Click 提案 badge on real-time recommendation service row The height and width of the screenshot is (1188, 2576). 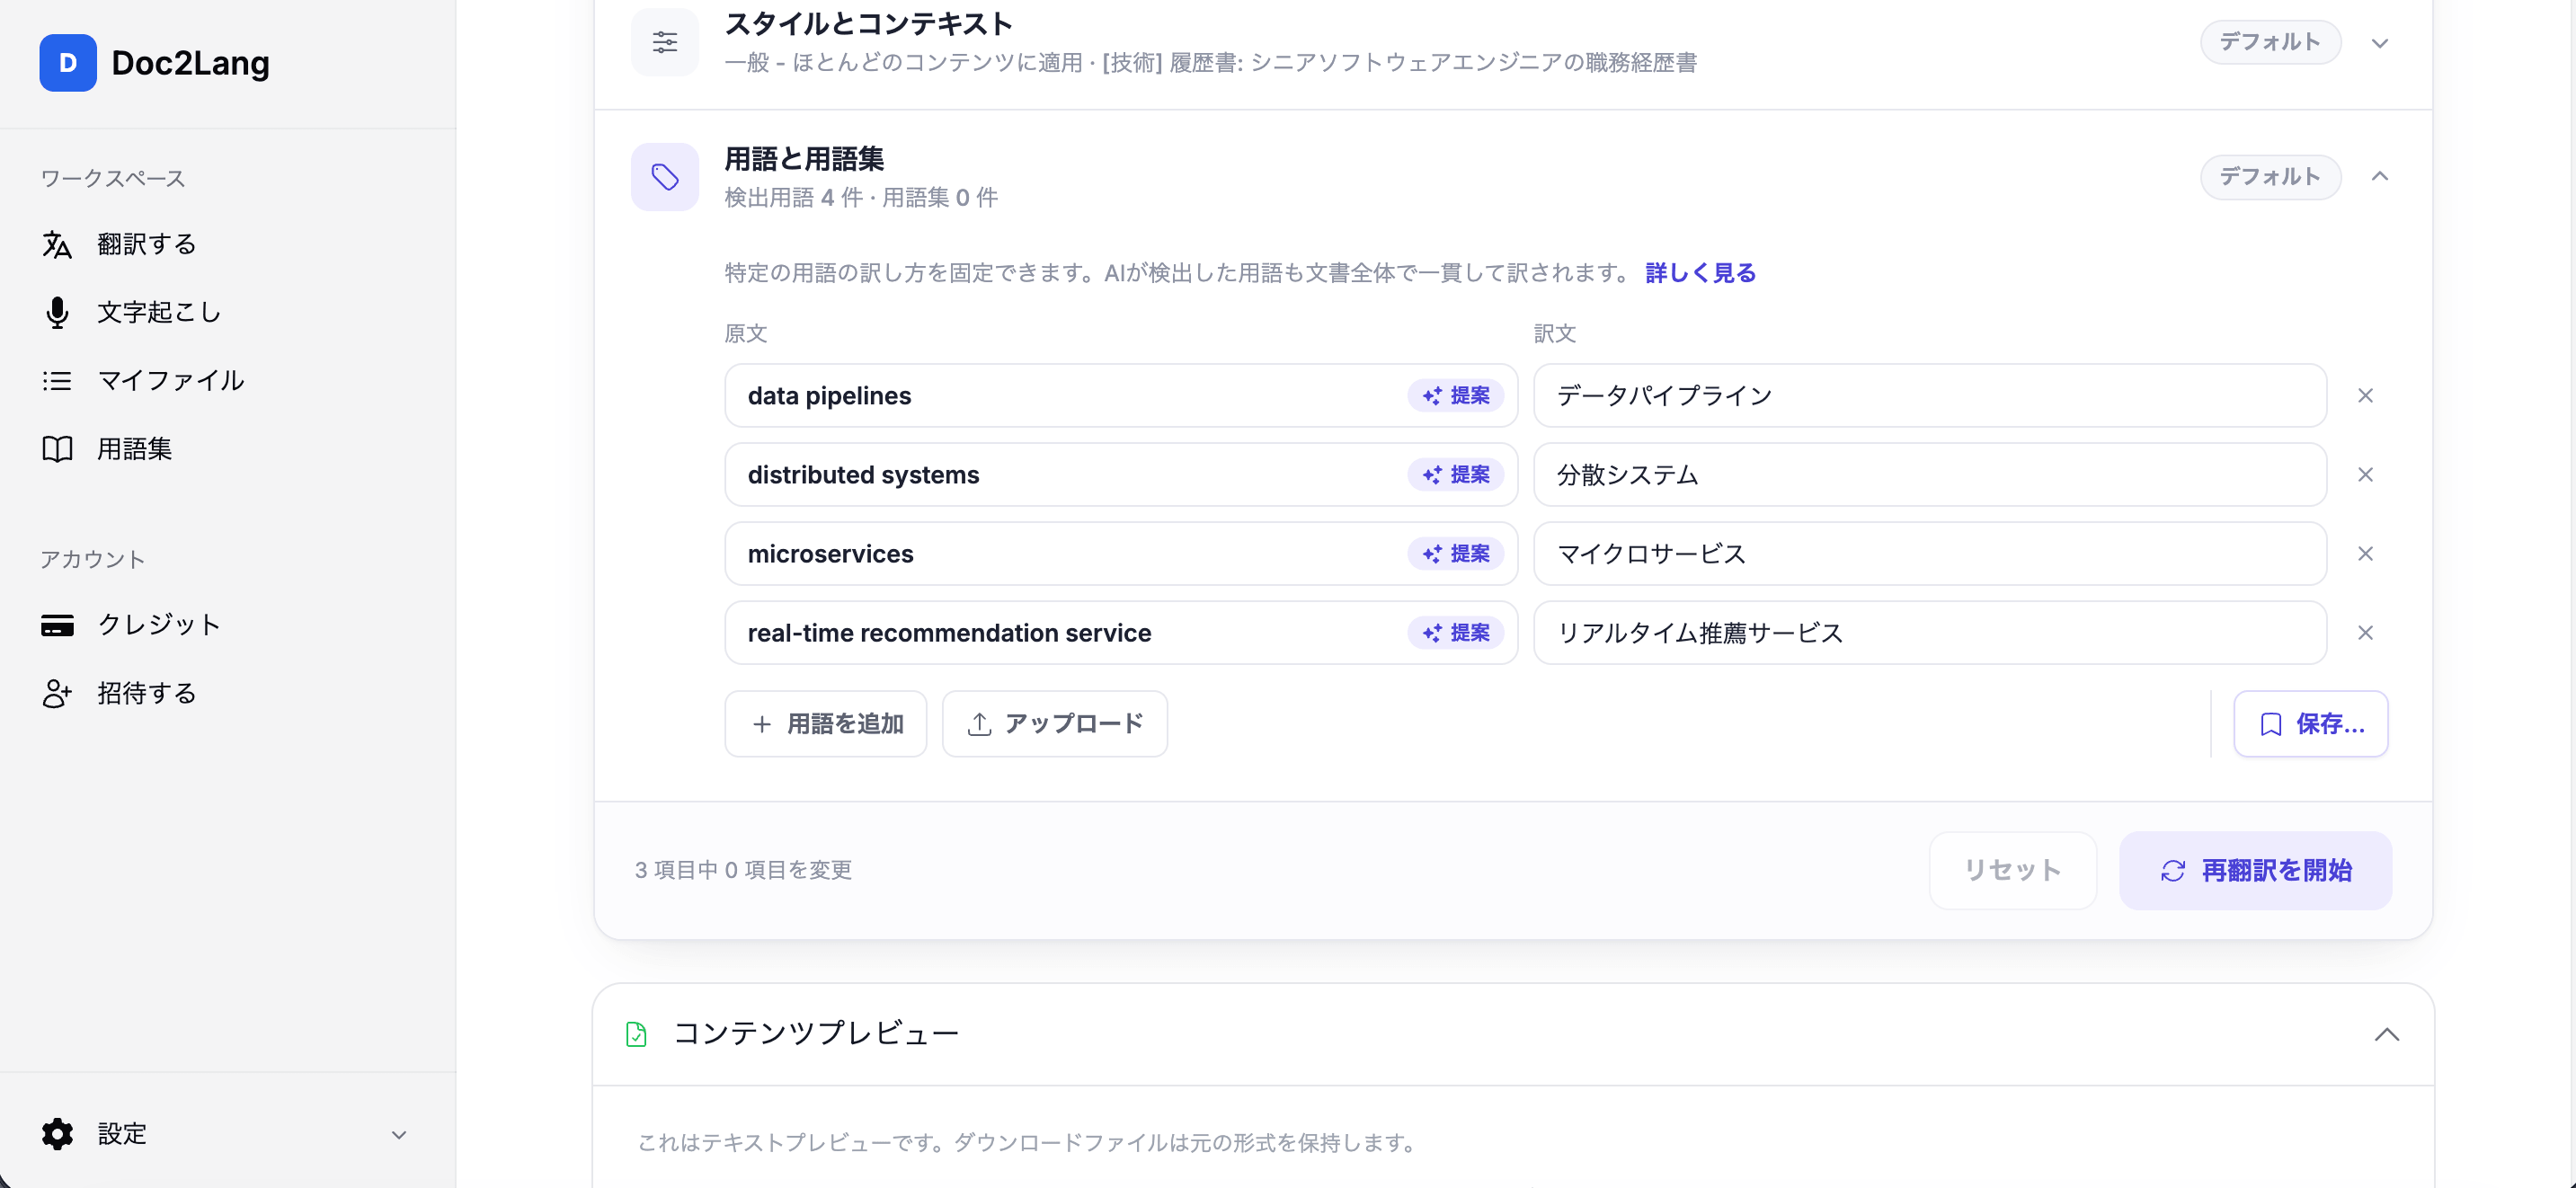(1456, 632)
